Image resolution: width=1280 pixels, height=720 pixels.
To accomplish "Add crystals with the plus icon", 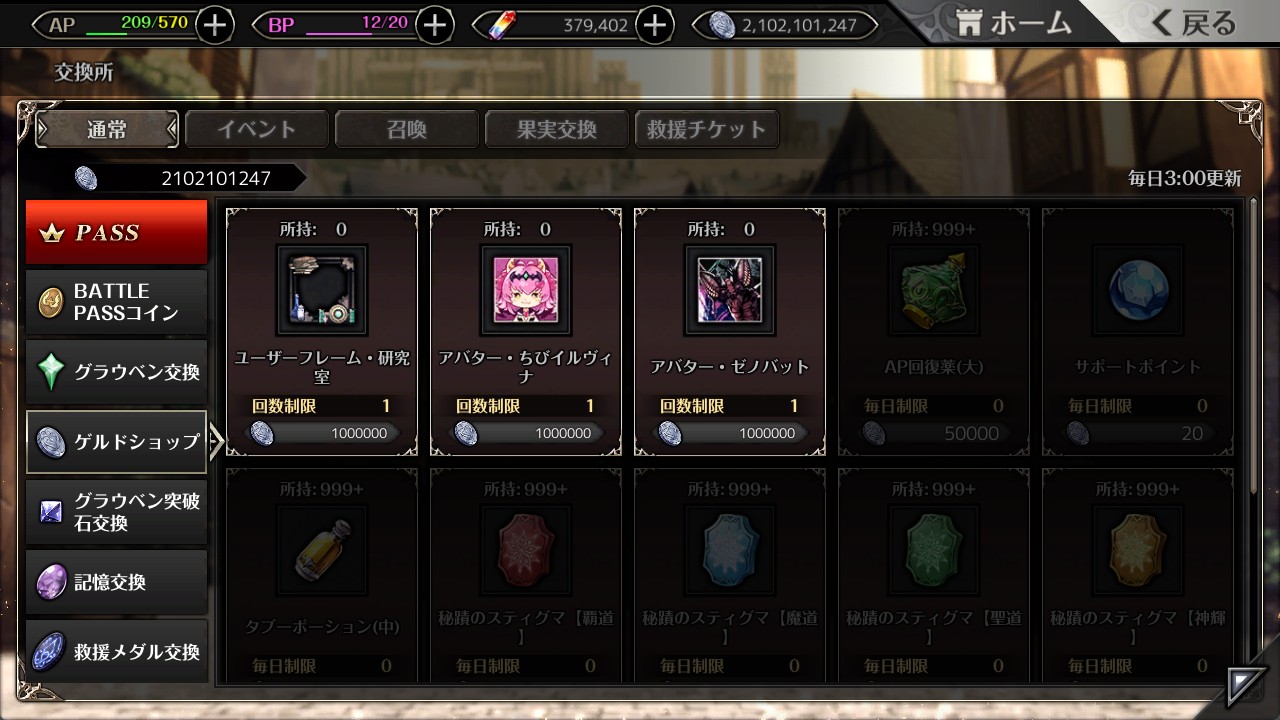I will coord(654,25).
